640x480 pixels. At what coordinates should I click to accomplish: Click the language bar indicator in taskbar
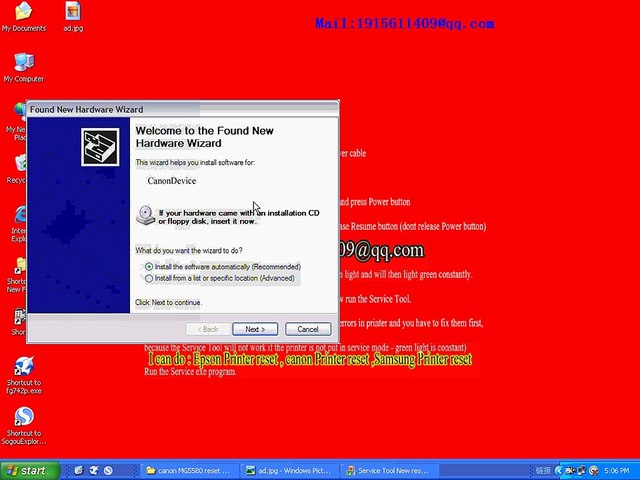[x=543, y=471]
